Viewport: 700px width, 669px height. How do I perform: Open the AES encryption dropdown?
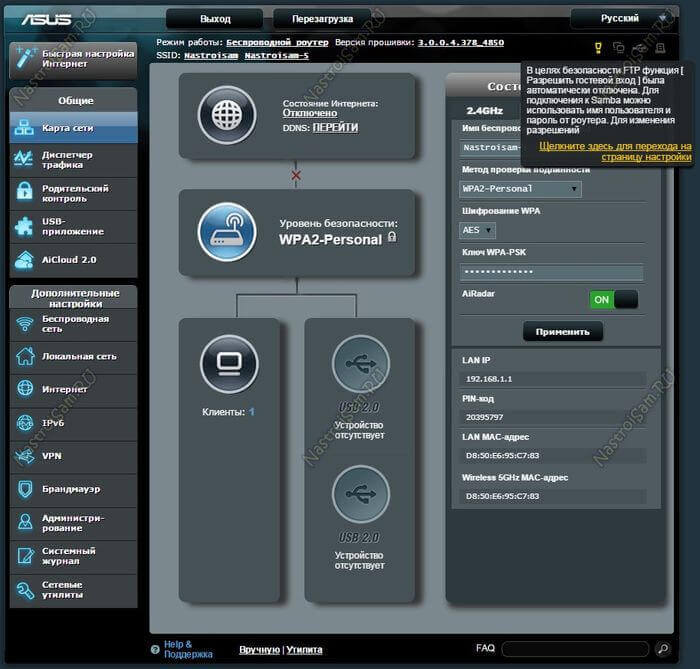(x=477, y=230)
